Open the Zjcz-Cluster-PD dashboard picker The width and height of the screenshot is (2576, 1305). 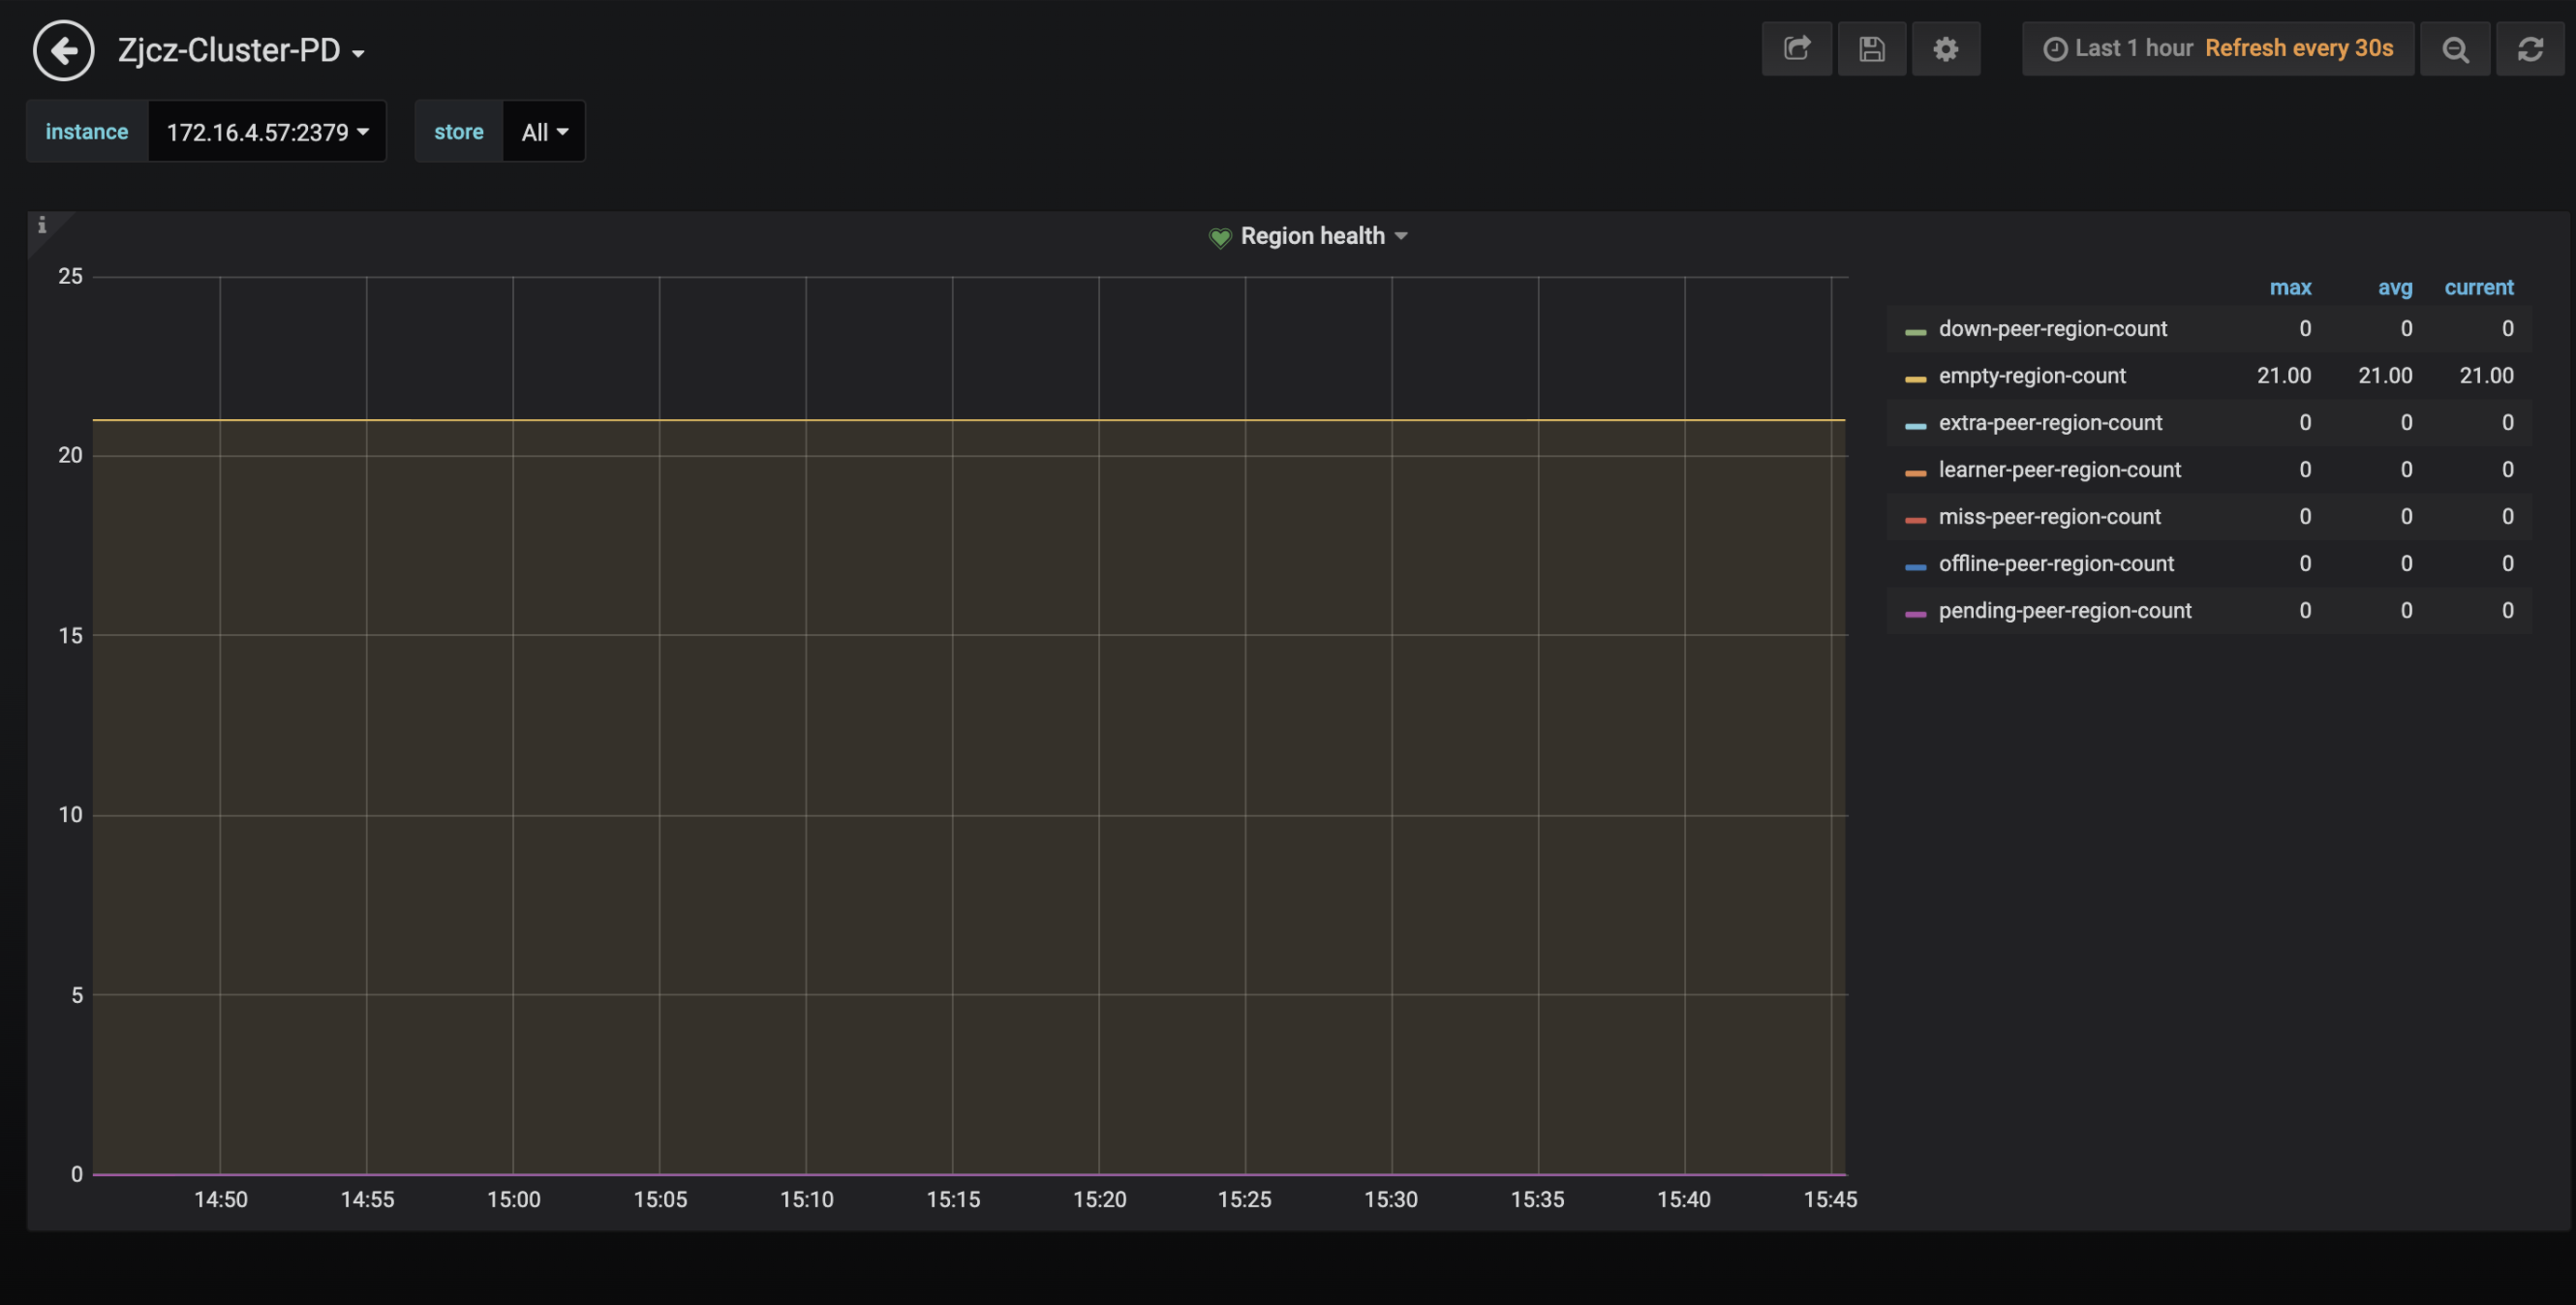point(241,50)
